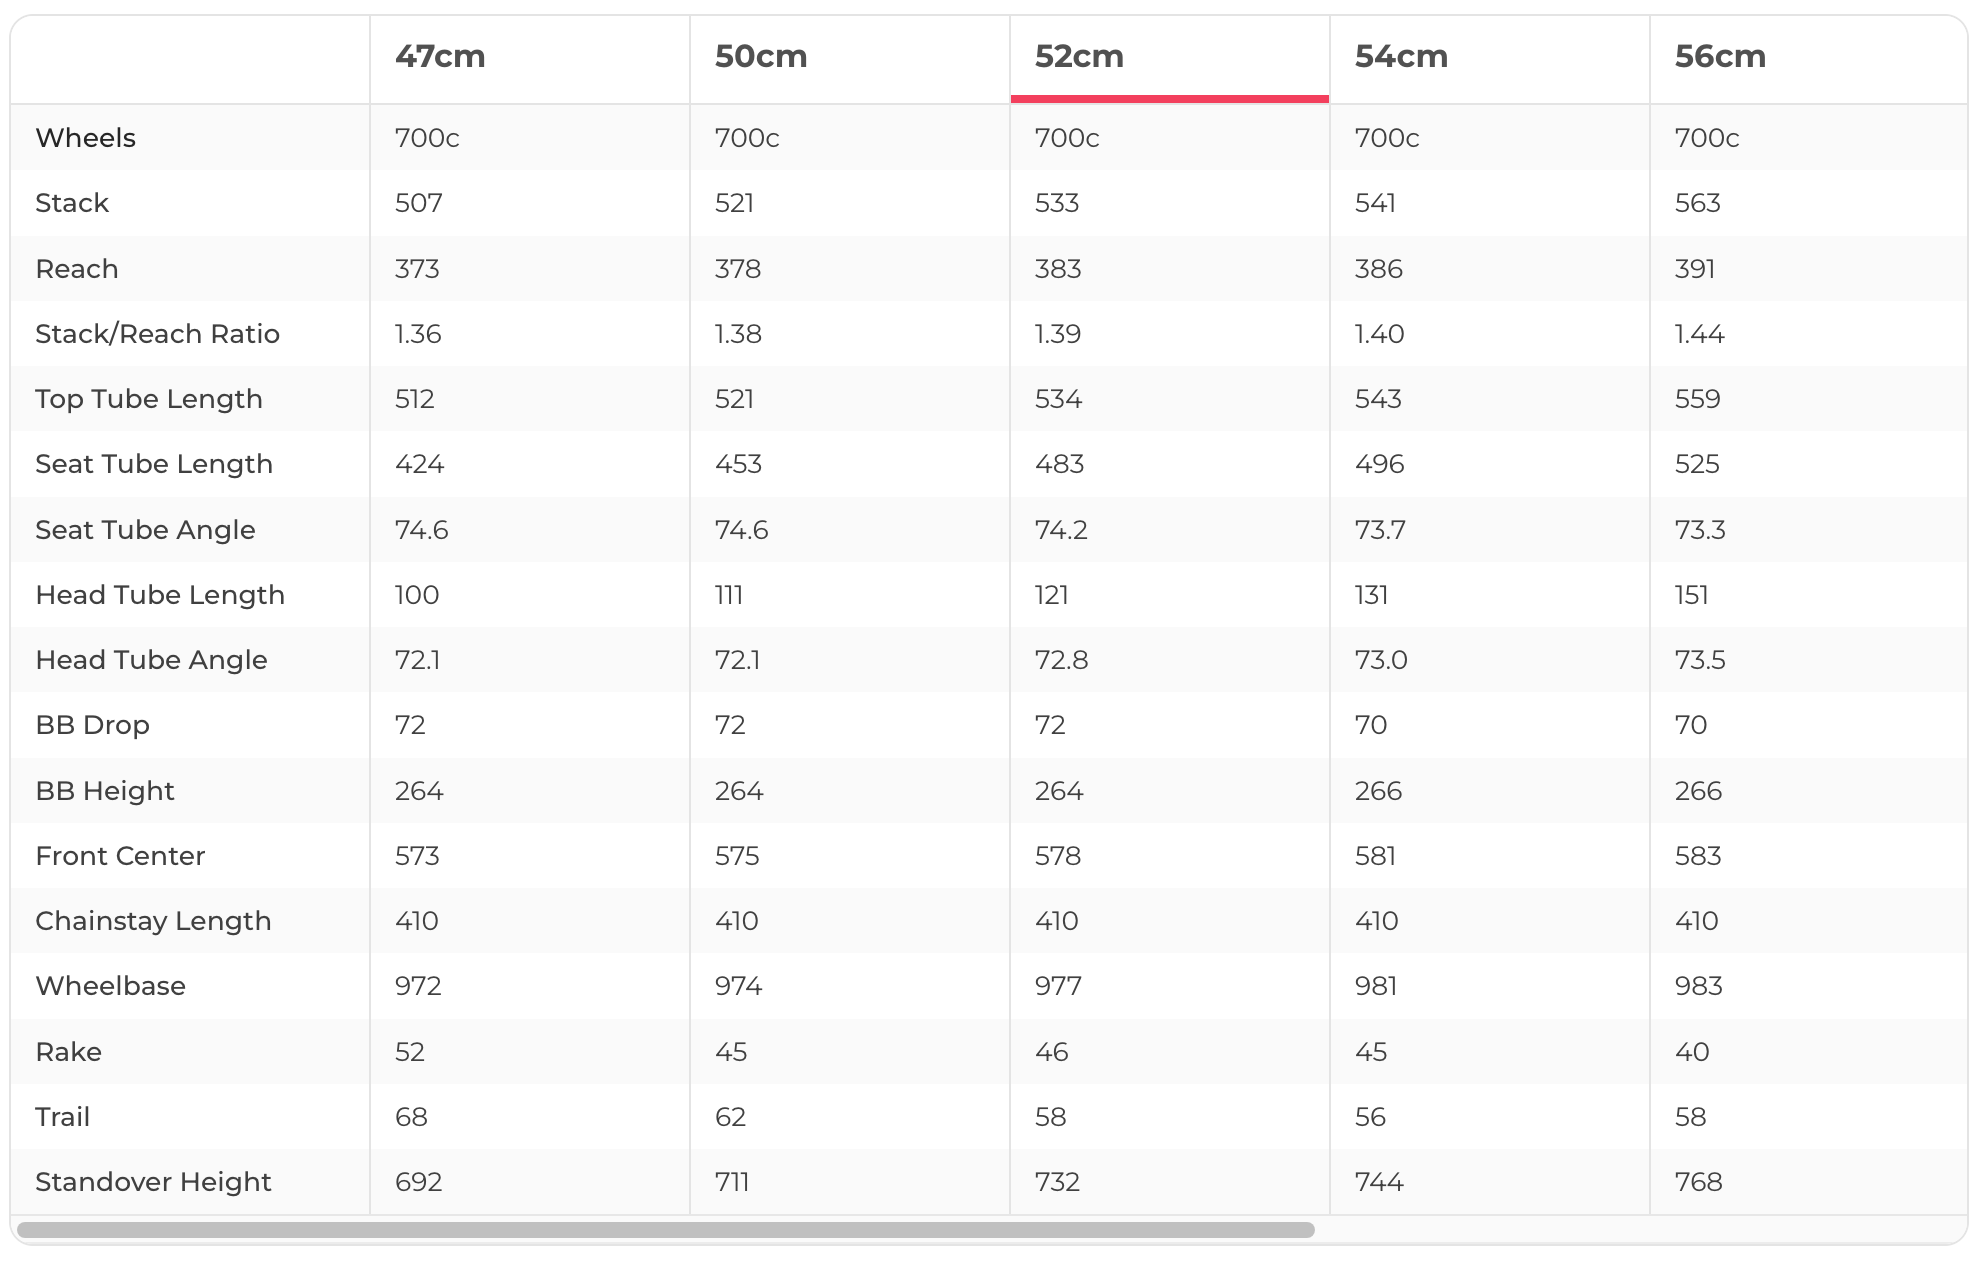
Task: Click the Stack/Reach Ratio row label
Action: point(157,334)
